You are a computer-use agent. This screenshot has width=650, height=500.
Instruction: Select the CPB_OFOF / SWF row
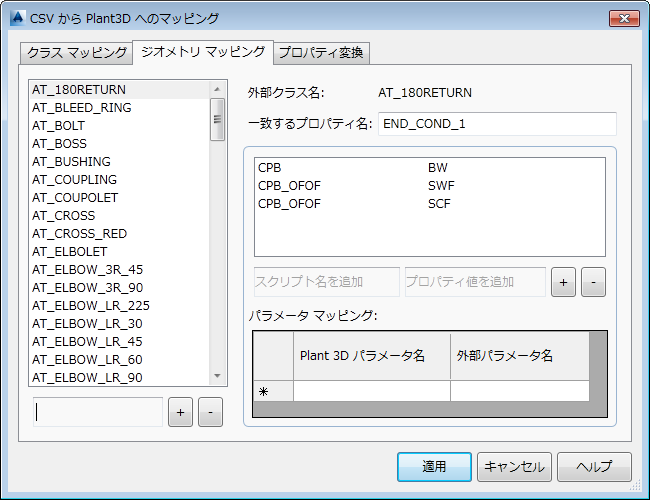(x=429, y=186)
